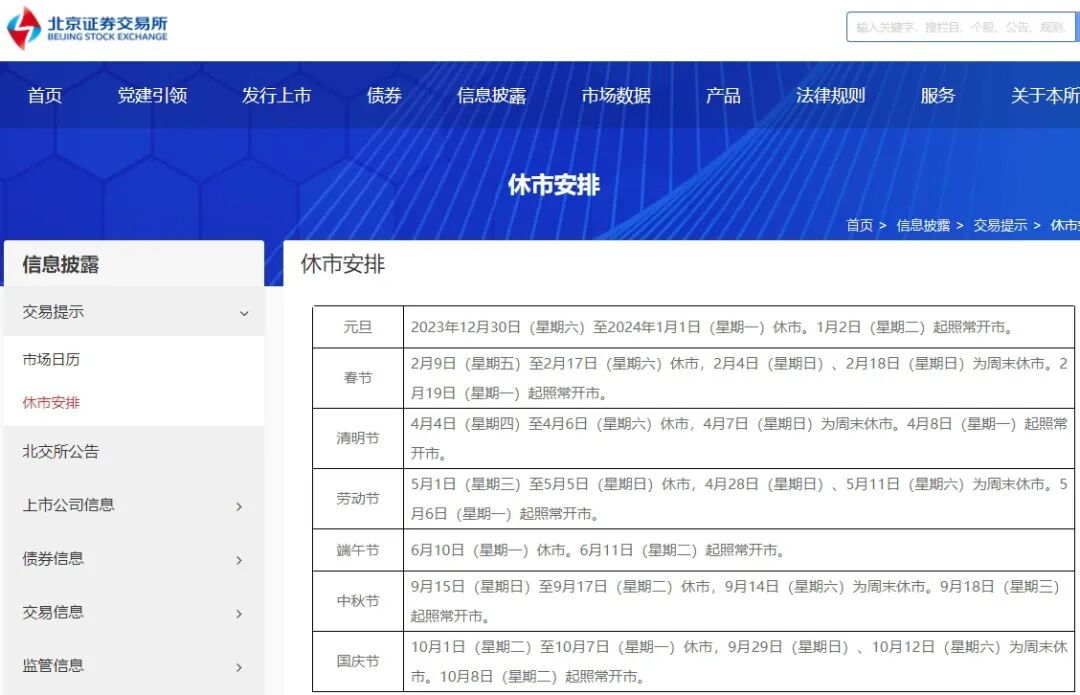The width and height of the screenshot is (1080, 695).
Task: Expand the 上市公司信息 submenu
Action: (135, 506)
